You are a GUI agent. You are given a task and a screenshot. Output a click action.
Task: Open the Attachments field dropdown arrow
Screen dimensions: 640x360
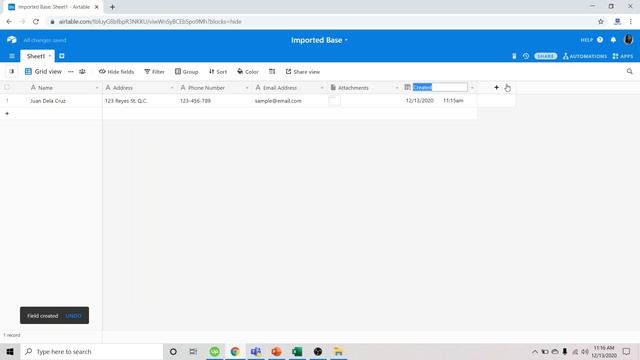coord(397,88)
